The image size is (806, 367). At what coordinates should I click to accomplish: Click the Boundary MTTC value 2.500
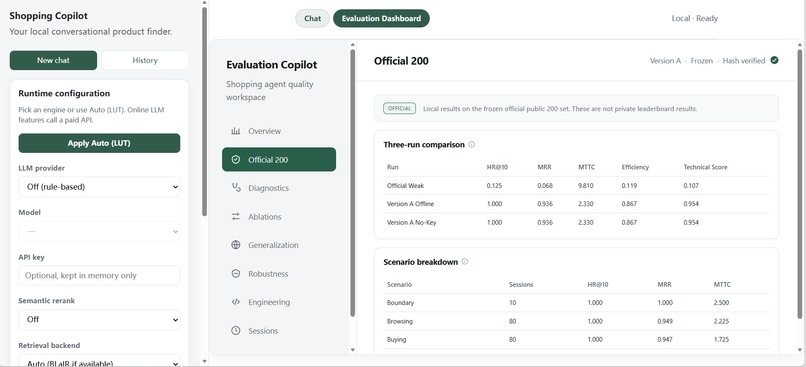[722, 303]
